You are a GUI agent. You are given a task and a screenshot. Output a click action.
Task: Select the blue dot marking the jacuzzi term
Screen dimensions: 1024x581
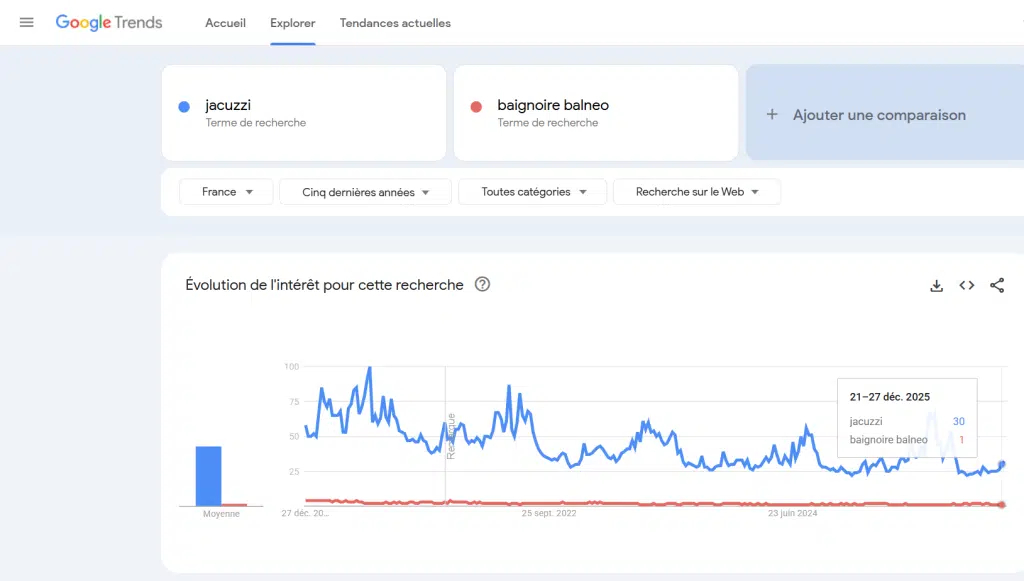(182, 106)
